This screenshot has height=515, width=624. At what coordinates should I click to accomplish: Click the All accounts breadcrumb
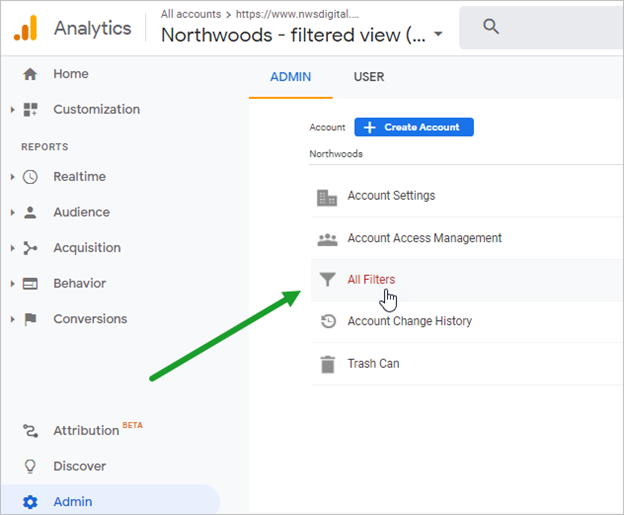191,14
